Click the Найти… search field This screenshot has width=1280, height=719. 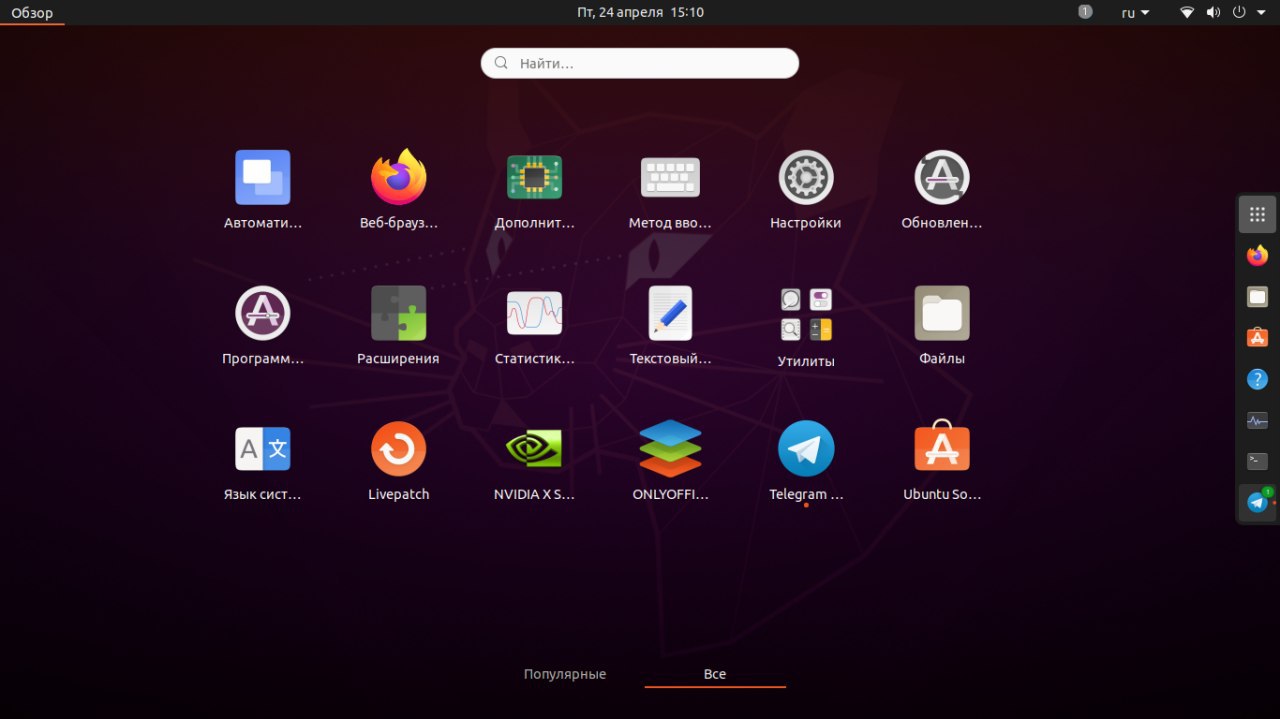640,63
